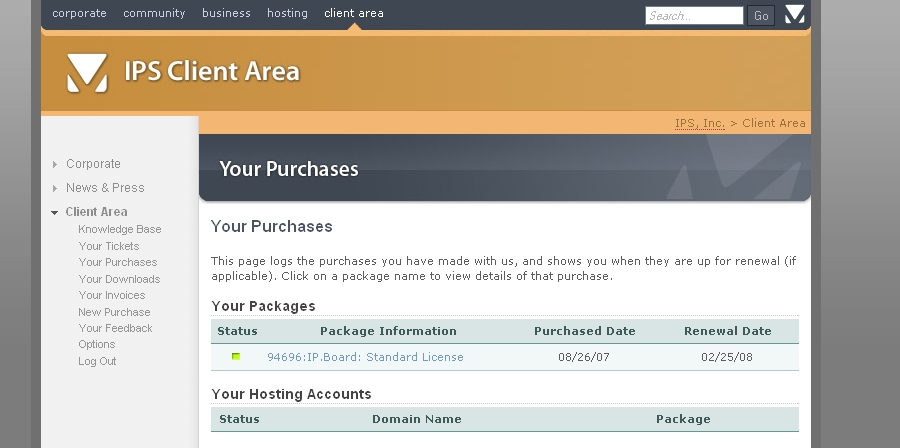Image resolution: width=900 pixels, height=448 pixels.
Task: Go to Your Tickets in sidebar
Action: [109, 246]
